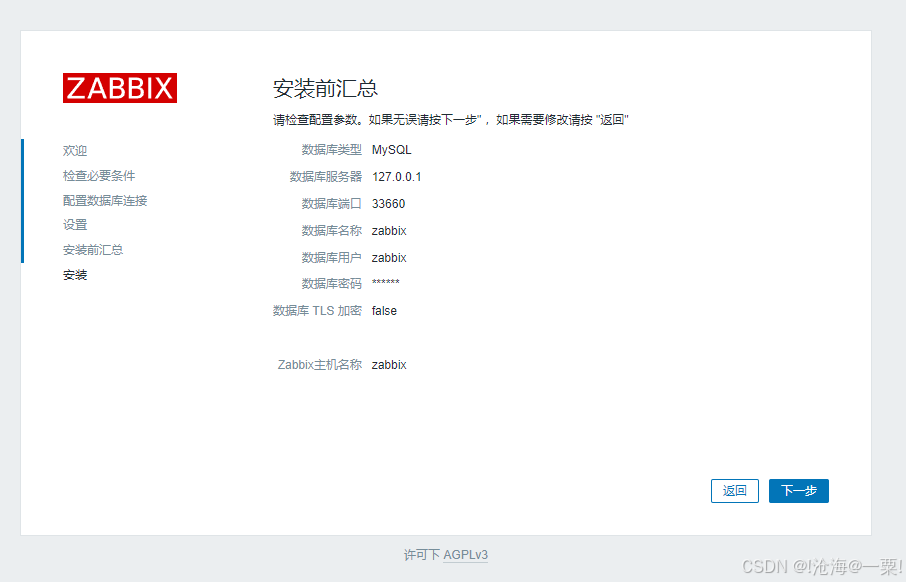Click the zabbix value beside 数据库名称
Viewport: 906px width, 582px height.
(x=389, y=231)
